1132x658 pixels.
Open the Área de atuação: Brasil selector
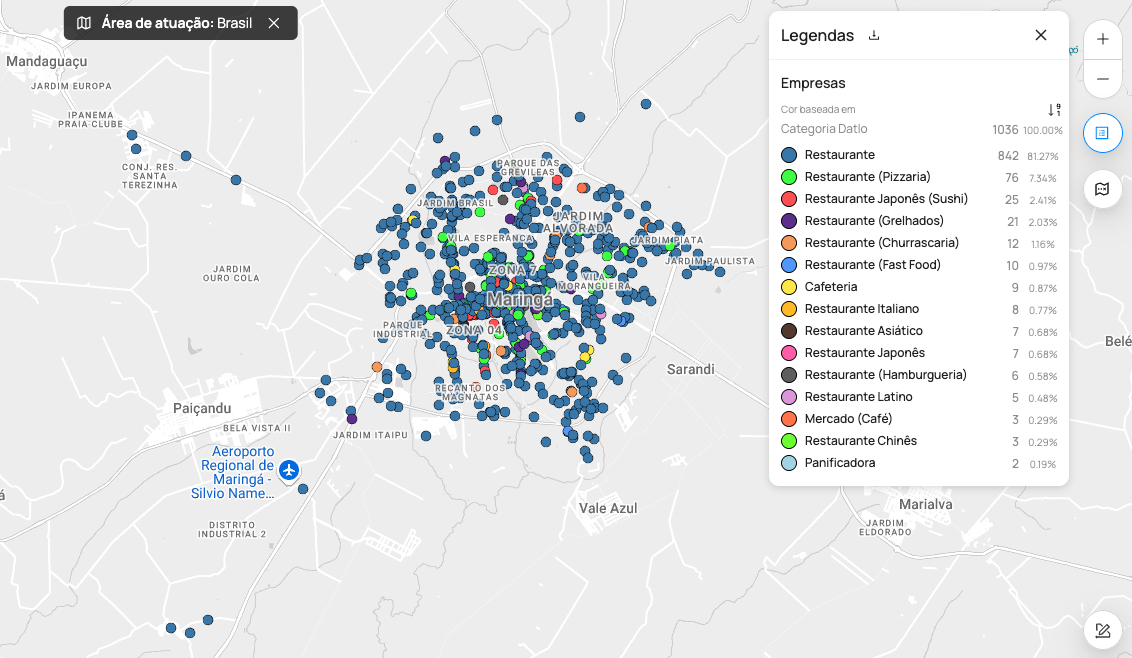click(x=177, y=23)
